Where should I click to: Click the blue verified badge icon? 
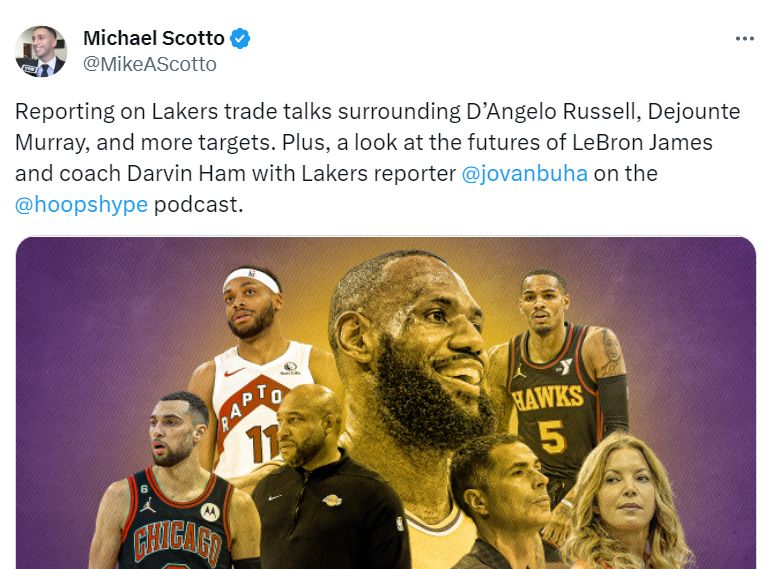pos(240,38)
